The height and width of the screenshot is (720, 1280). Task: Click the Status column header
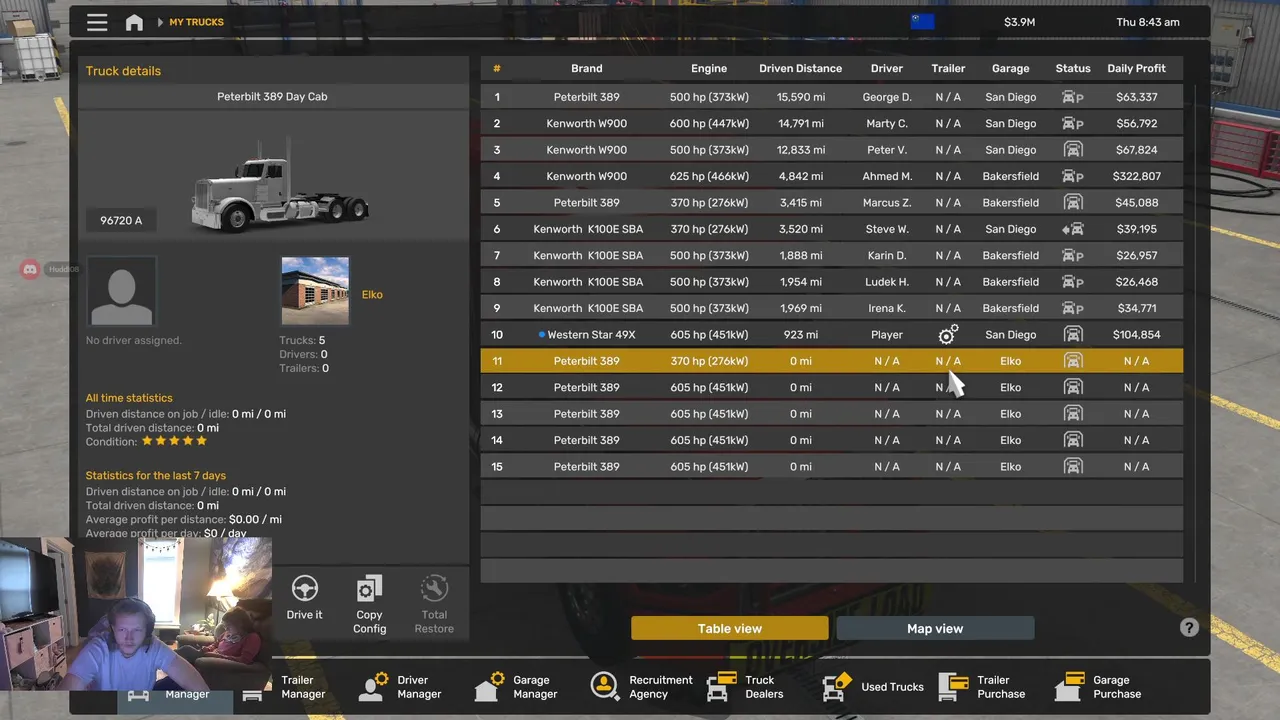tap(1073, 69)
